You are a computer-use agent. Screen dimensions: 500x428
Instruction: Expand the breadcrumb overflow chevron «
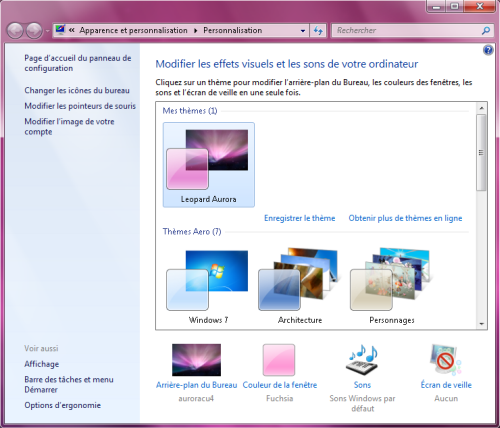pyautogui.click(x=72, y=30)
